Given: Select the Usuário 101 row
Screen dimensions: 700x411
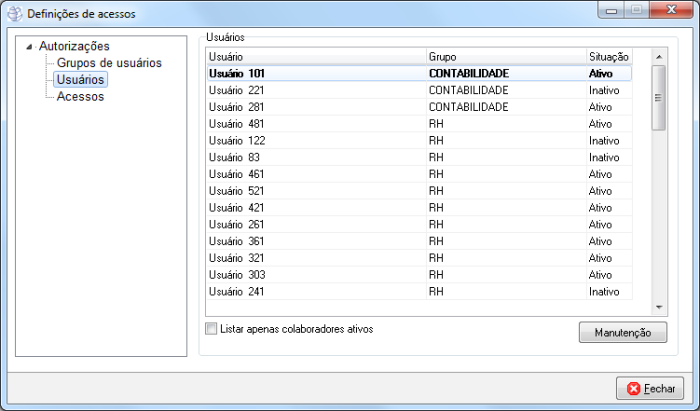Looking at the screenshot, I should pos(315,73).
